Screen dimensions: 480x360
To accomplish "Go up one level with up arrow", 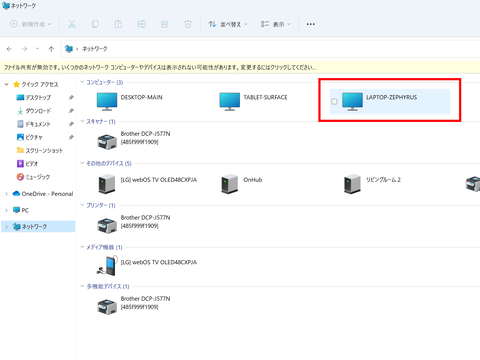I will tap(51, 49).
